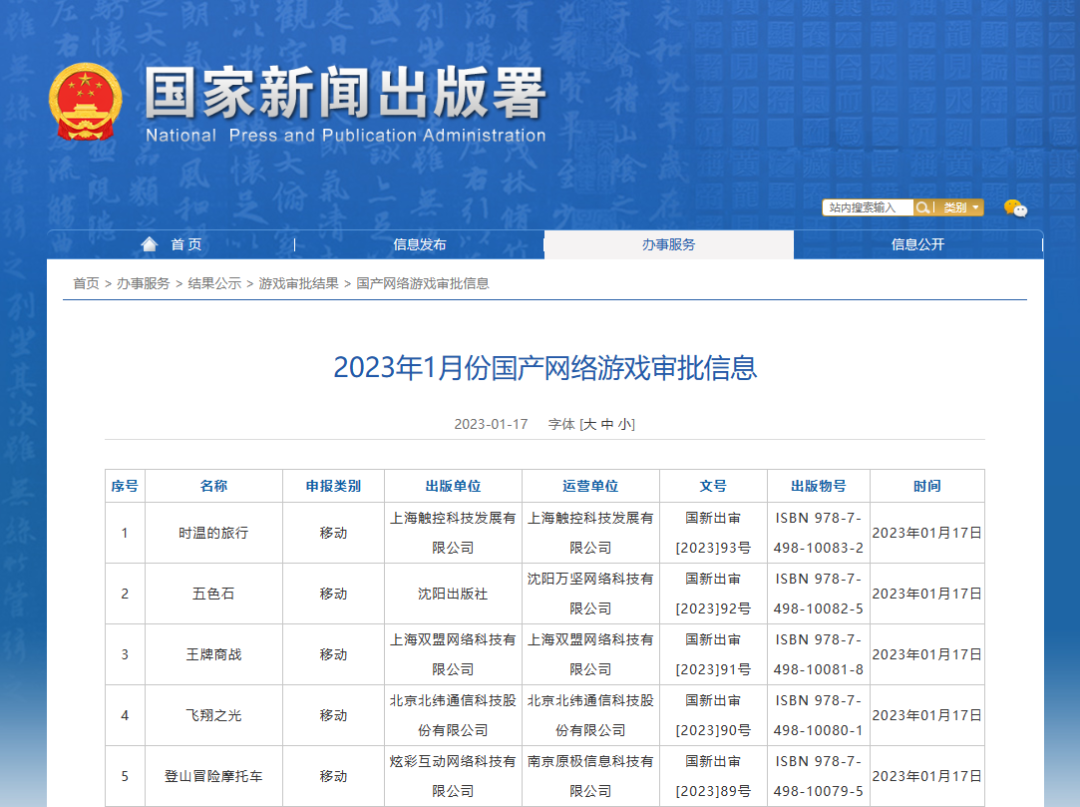The width and height of the screenshot is (1080, 807).
Task: Click ISBN 978-7-498-10082-5 cell
Action: (x=818, y=594)
